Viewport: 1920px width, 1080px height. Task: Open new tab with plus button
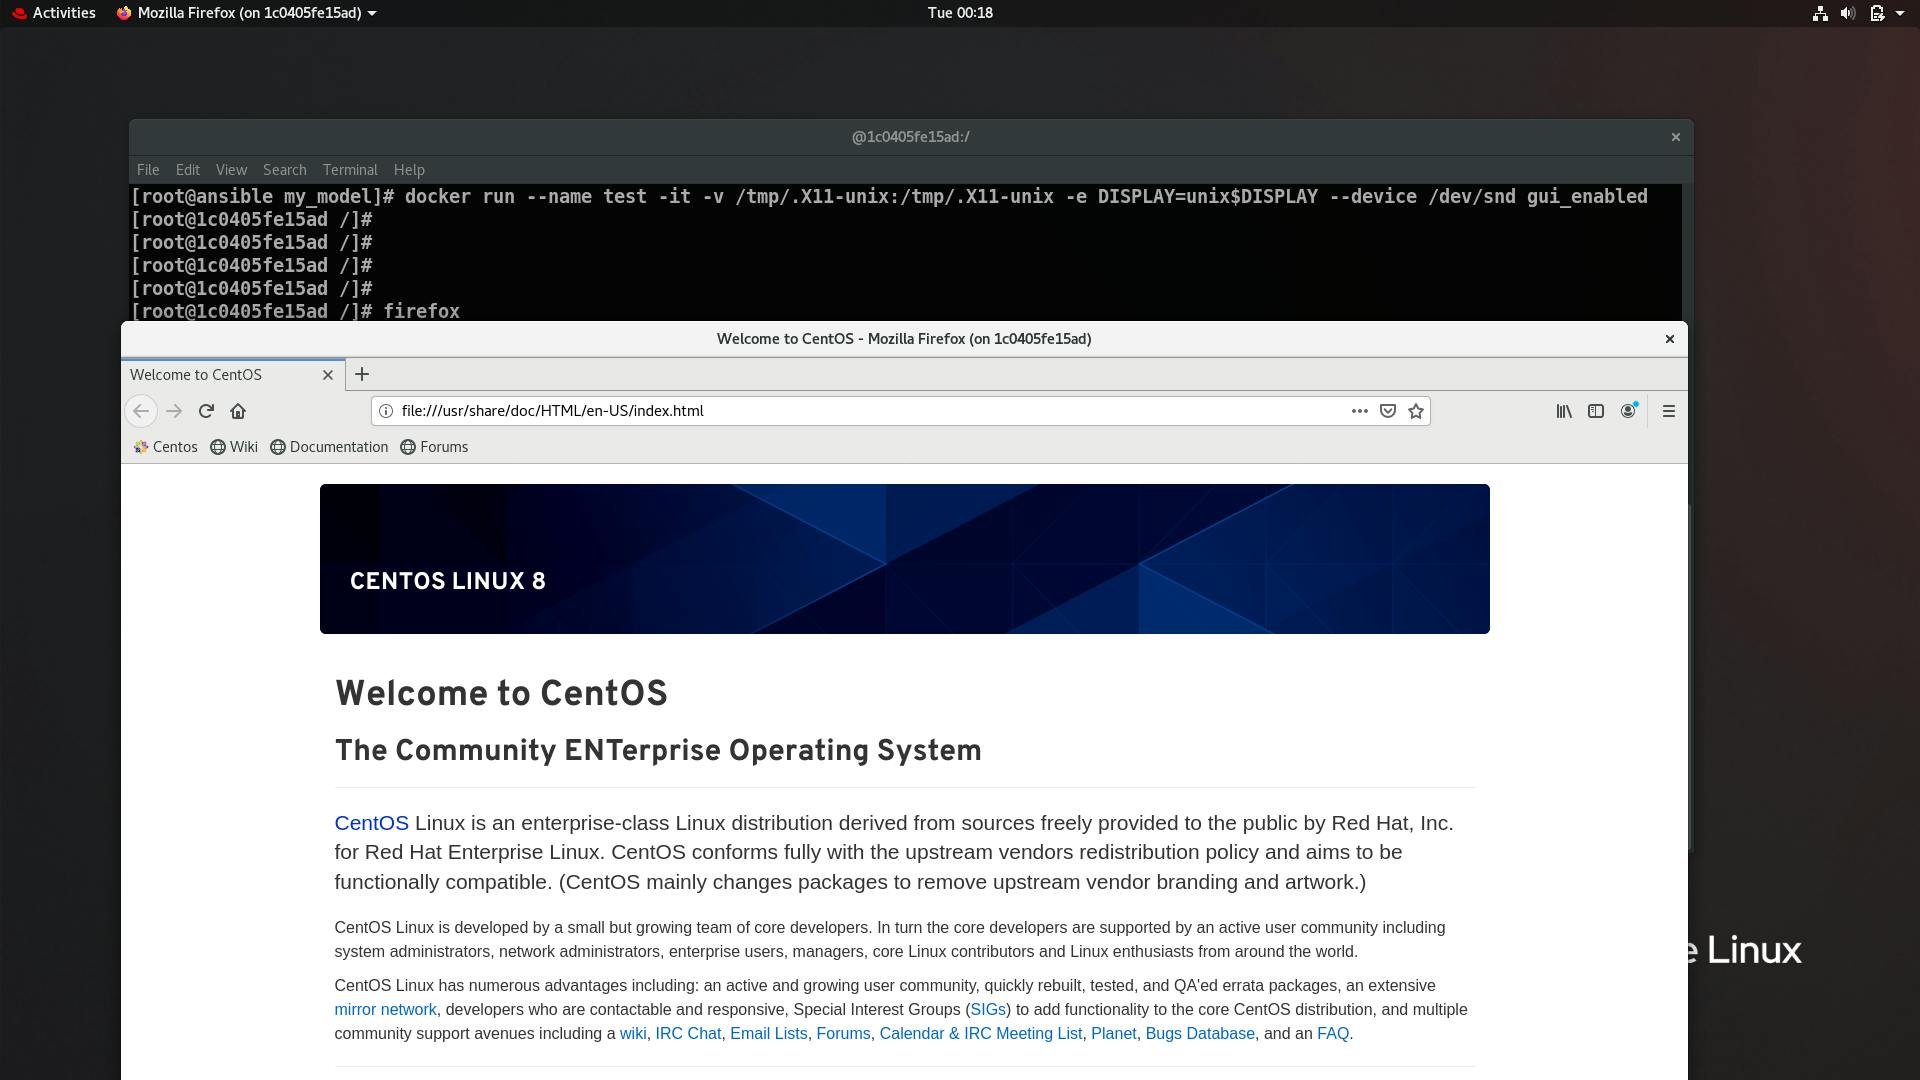[x=363, y=375]
